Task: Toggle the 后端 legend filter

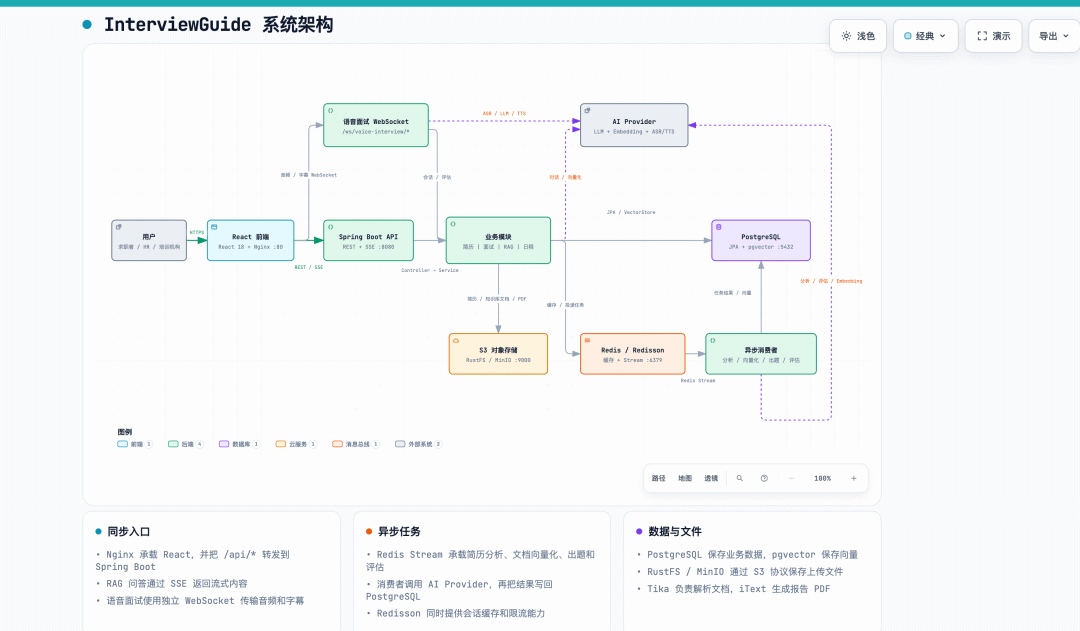Action: coord(185,444)
